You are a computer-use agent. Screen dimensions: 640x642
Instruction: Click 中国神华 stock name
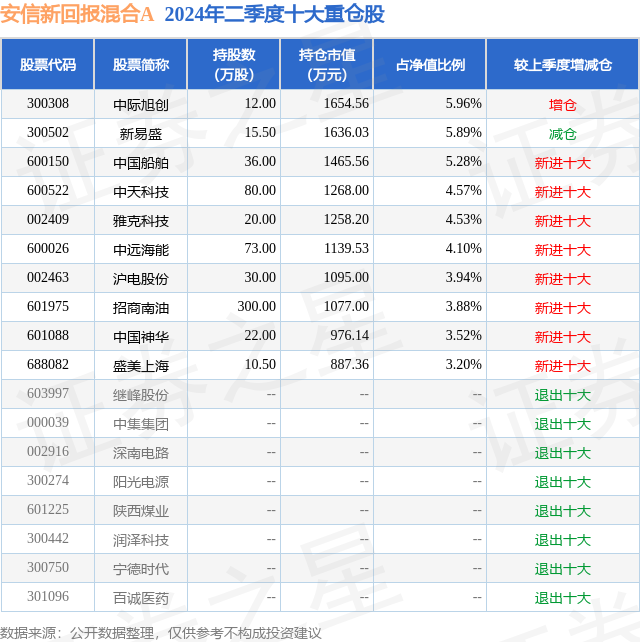click(140, 337)
